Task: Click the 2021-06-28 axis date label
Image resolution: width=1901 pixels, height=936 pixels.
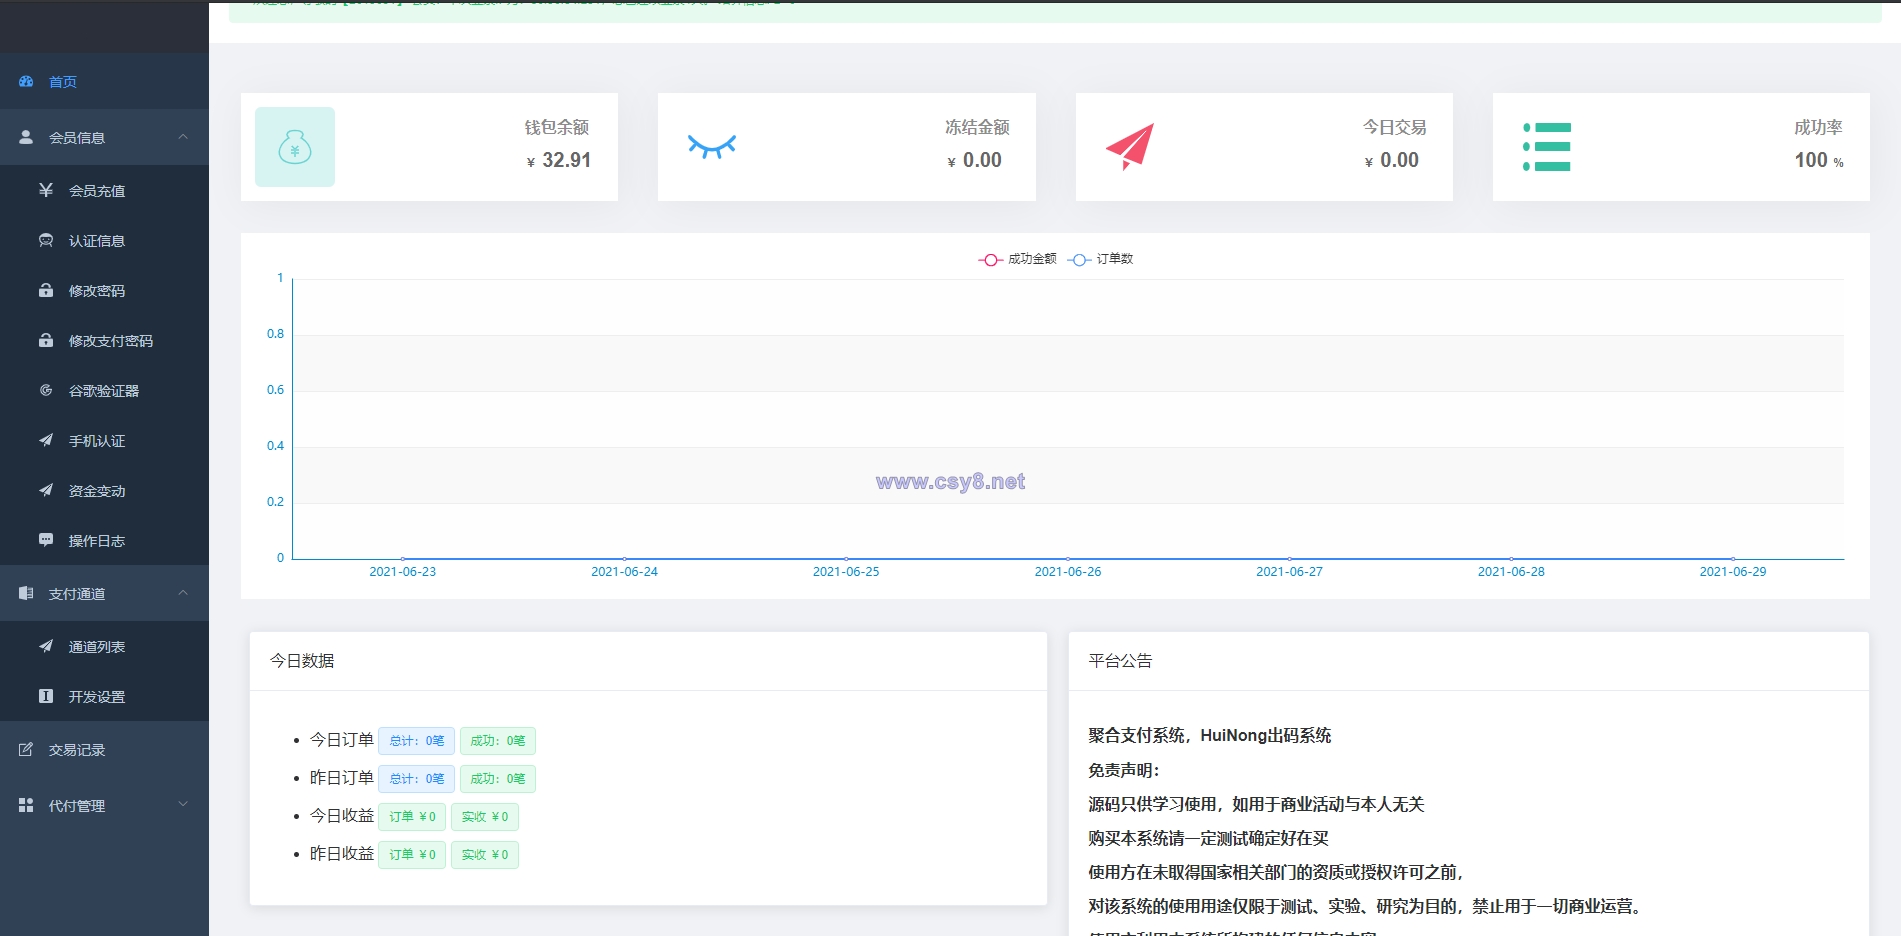Action: (1511, 572)
